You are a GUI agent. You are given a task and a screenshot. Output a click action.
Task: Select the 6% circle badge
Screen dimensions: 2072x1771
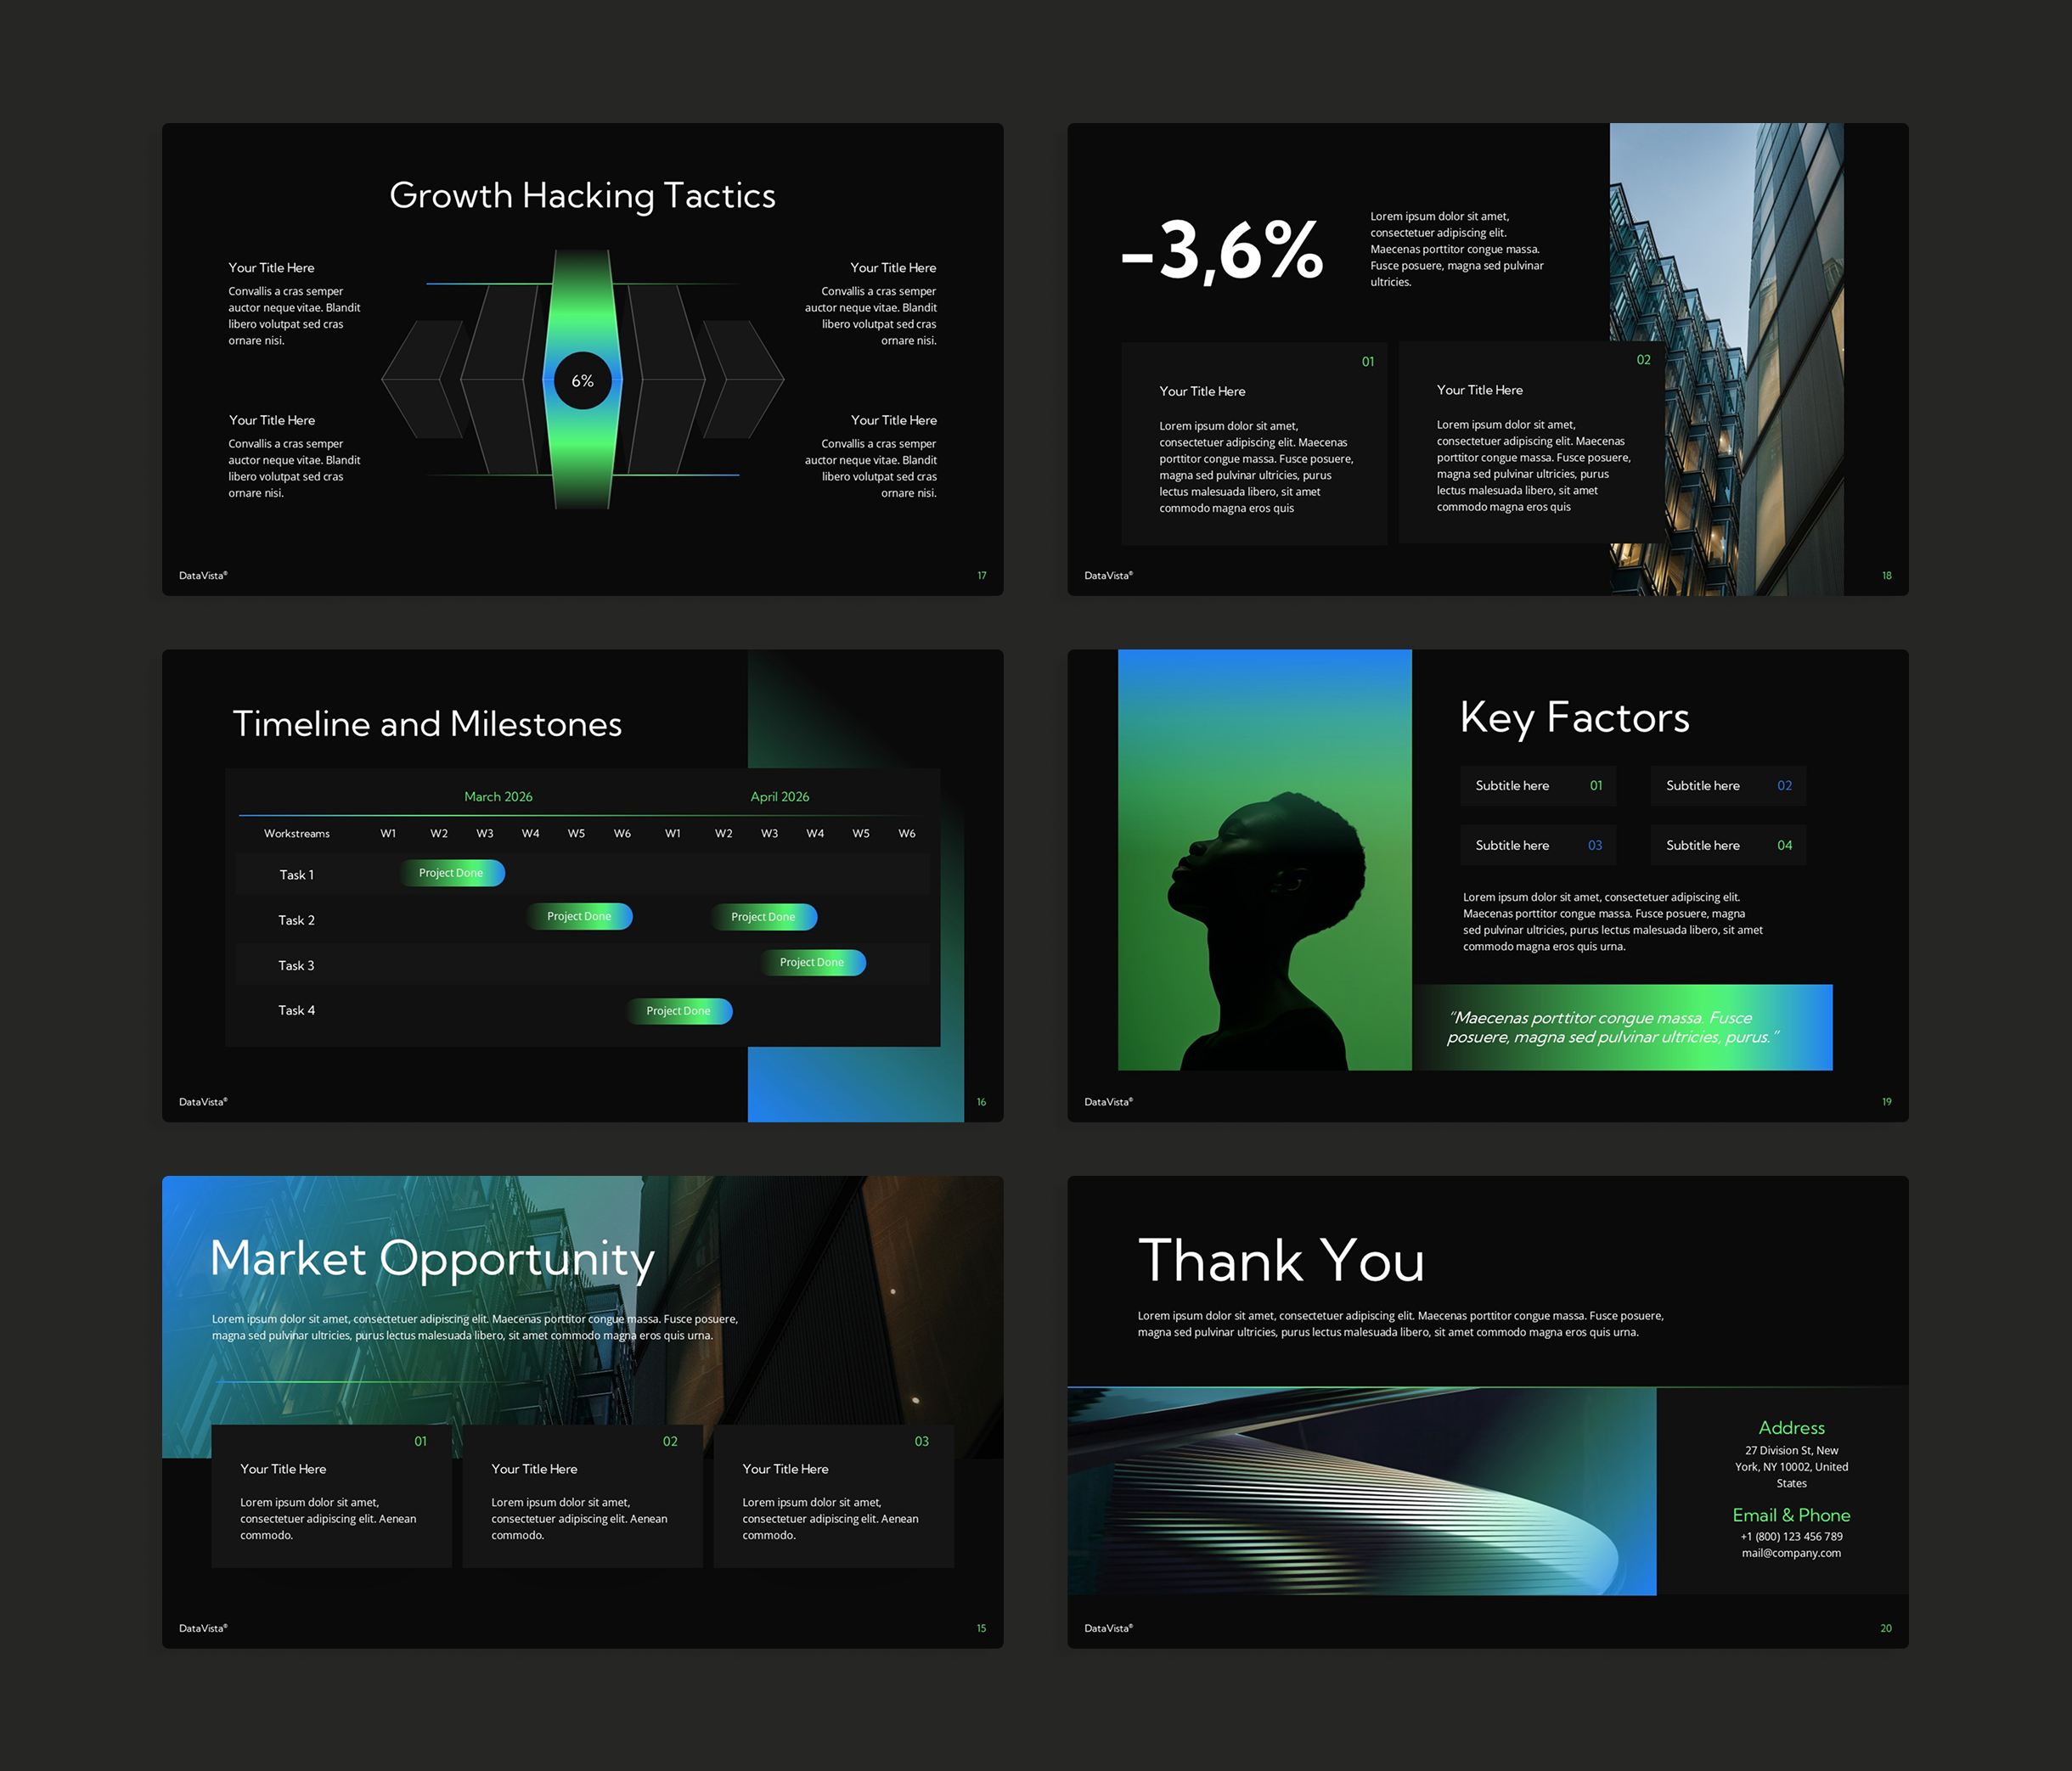click(x=582, y=380)
